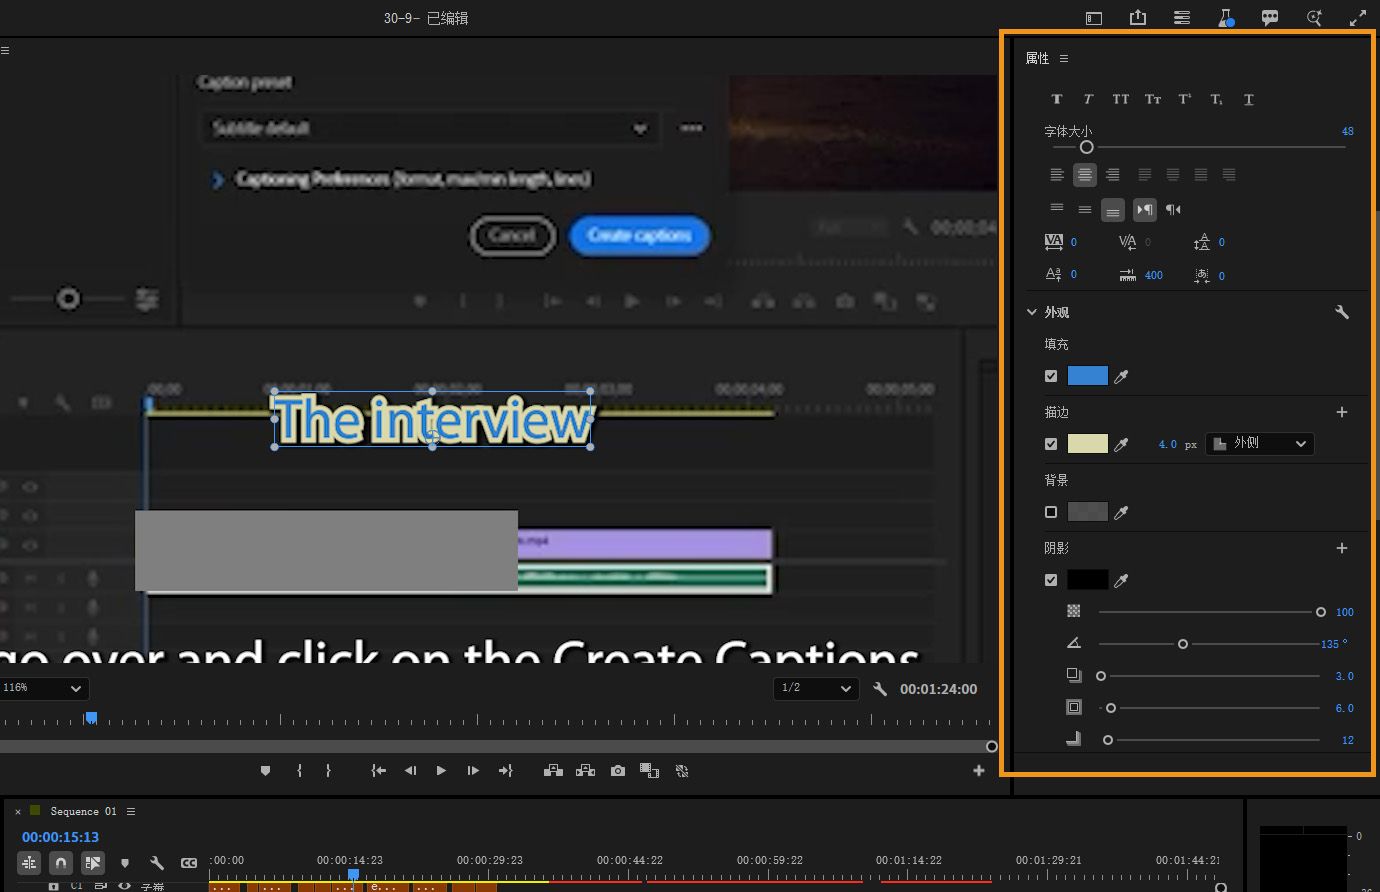Open quick export share icon

[1138, 18]
